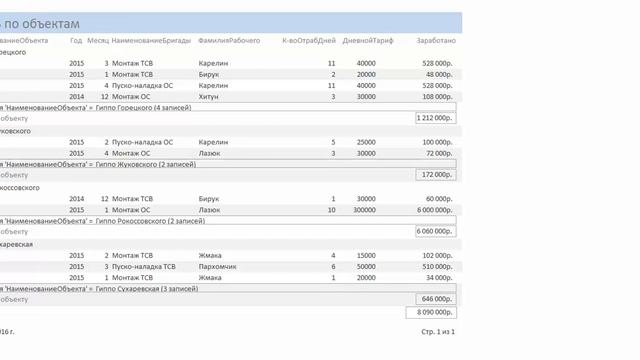This screenshot has width=640, height=360.
Task: Click 'Жмака' in the 34 000р. row
Action: (x=210, y=278)
